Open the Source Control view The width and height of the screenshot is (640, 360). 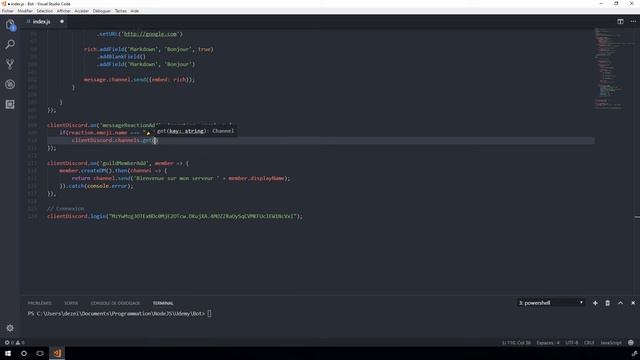(x=10, y=64)
